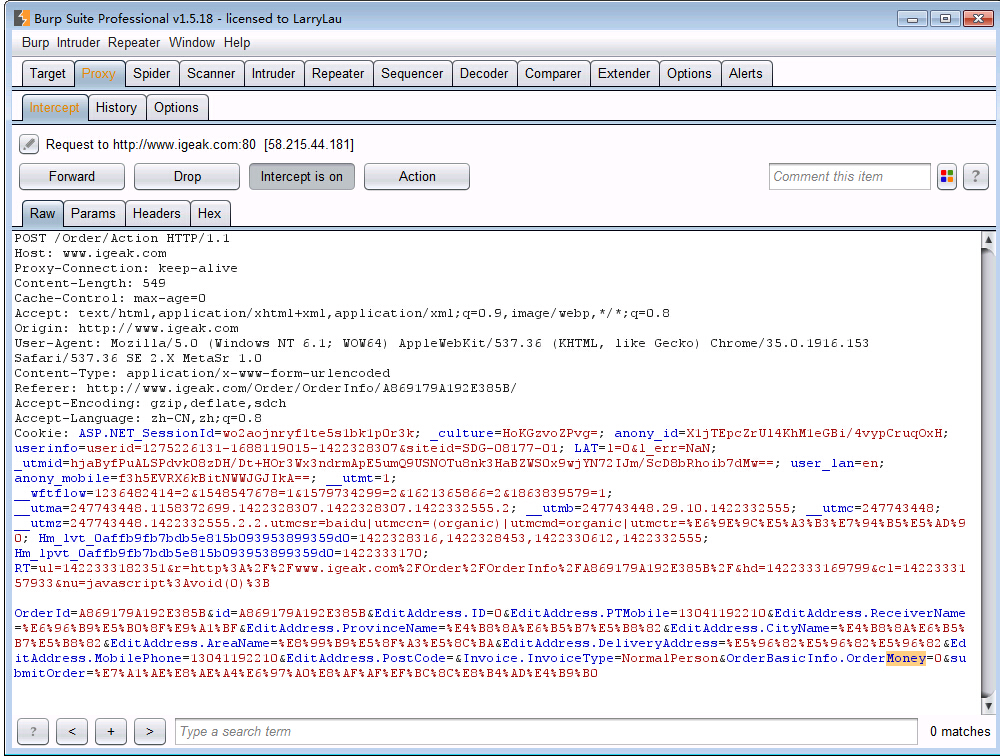Click the ASP.NET_SessionId cookie name
The width and height of the screenshot is (1000, 756).
(x=147, y=433)
